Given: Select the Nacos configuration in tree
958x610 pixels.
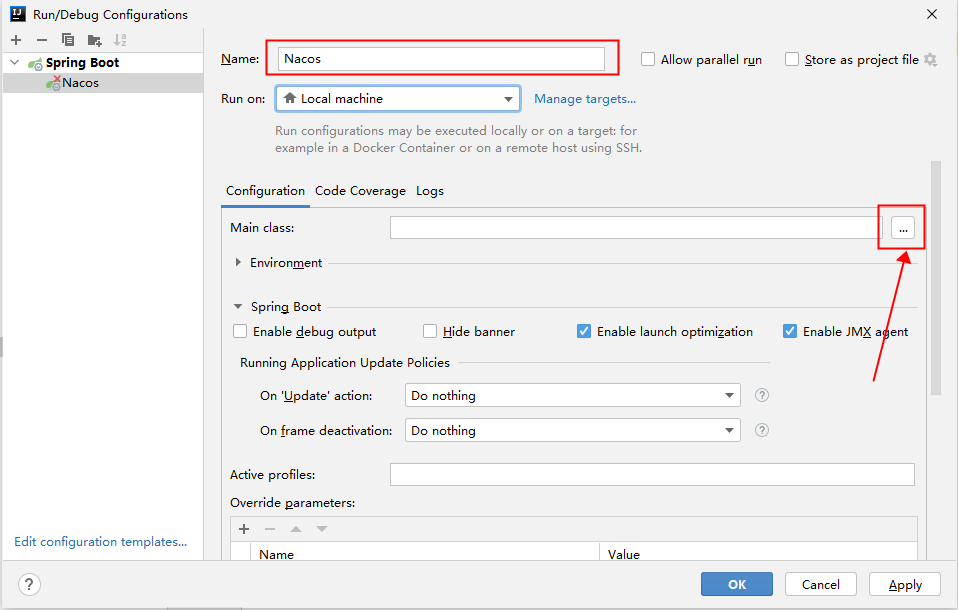Looking at the screenshot, I should [103, 83].
